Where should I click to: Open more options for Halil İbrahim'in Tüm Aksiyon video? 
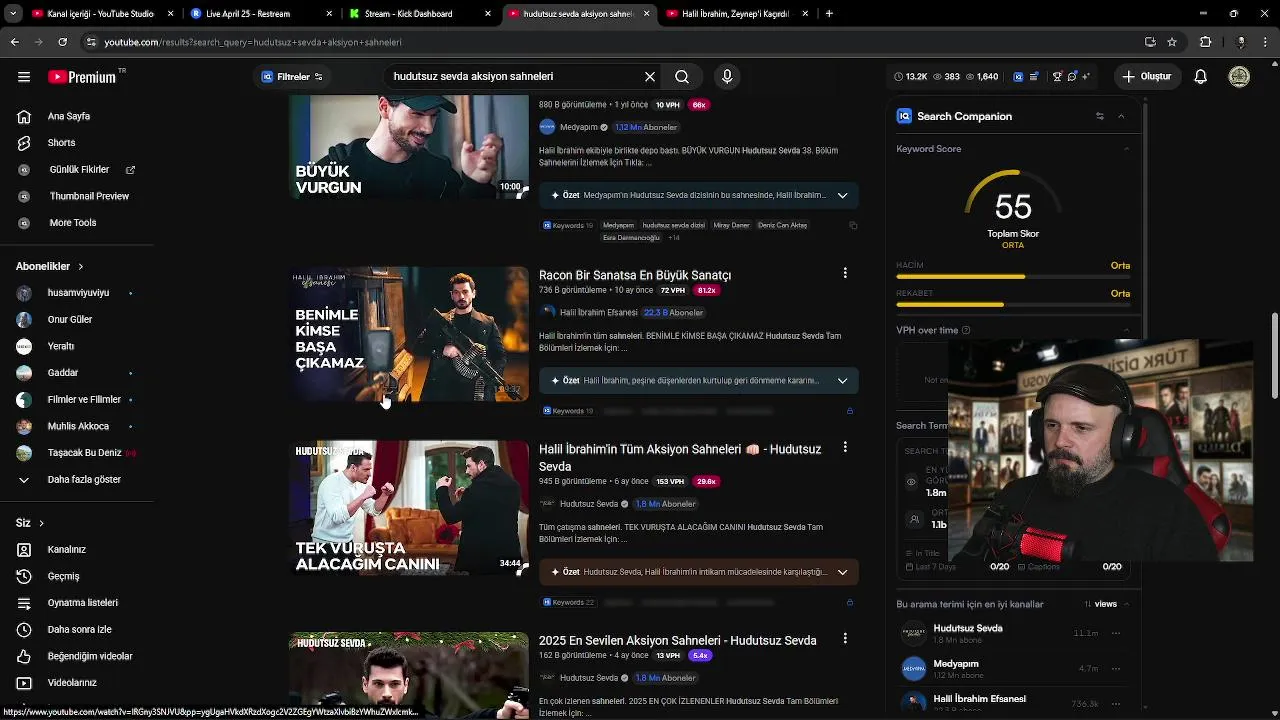(845, 447)
